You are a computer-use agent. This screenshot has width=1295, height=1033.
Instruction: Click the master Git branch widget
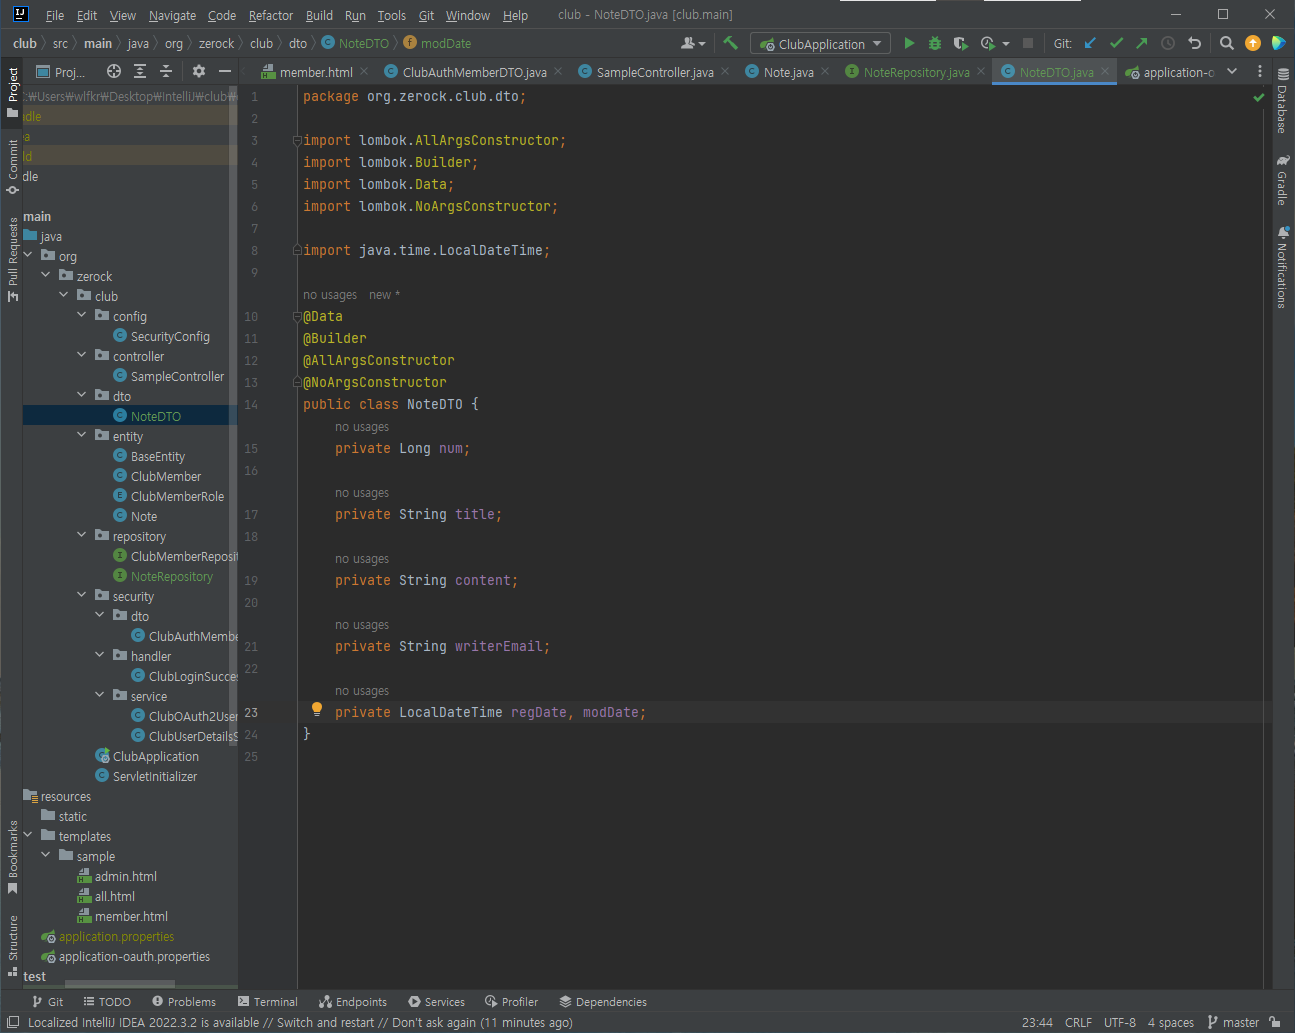(x=1233, y=1022)
